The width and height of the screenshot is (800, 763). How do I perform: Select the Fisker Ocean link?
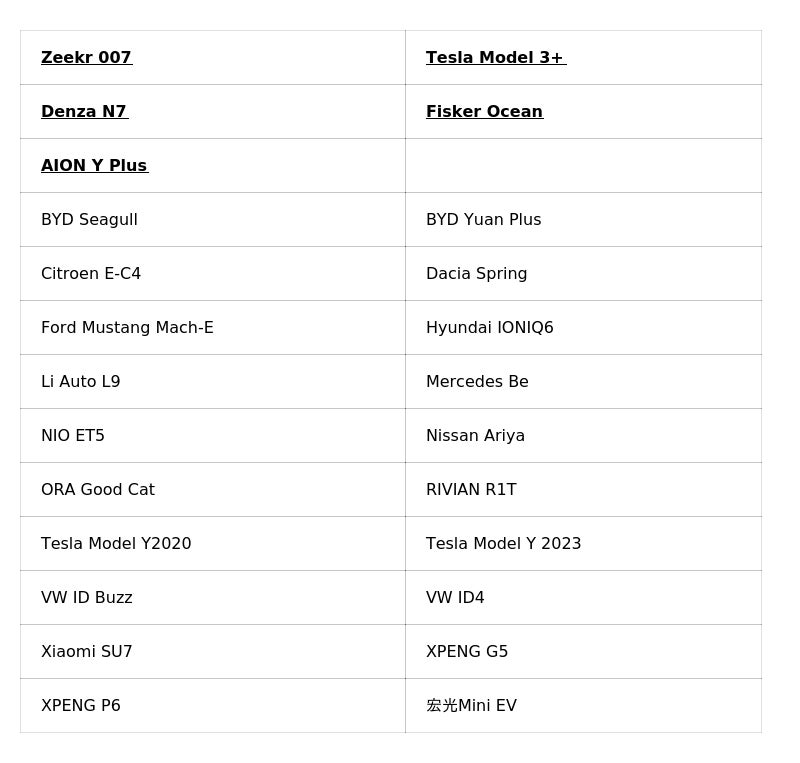[484, 112]
